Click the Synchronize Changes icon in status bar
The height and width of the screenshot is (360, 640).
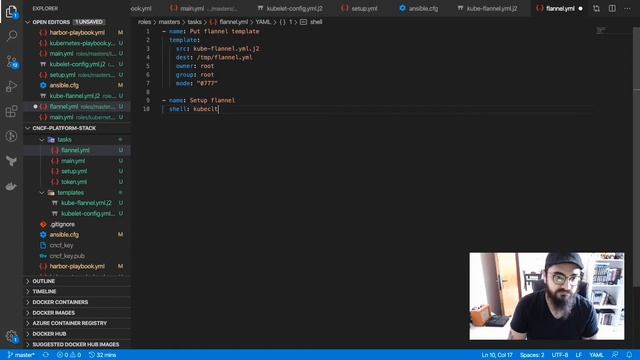coord(46,355)
